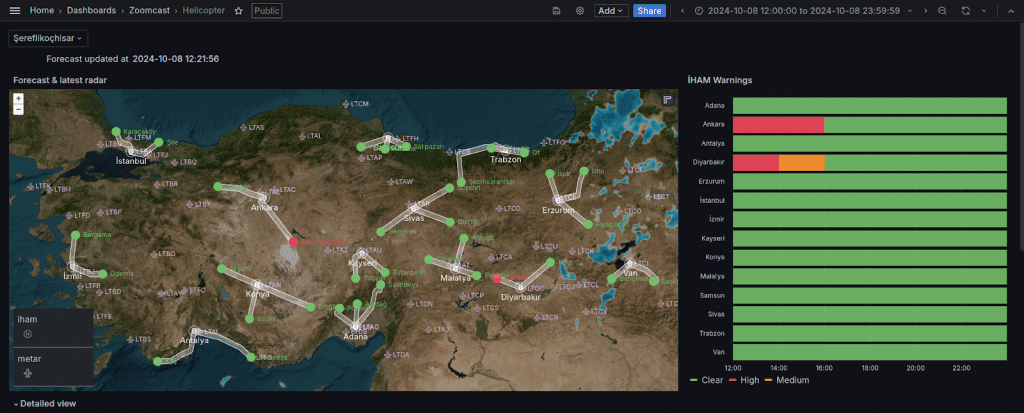Open dashboard settings gear icon
The height and width of the screenshot is (413, 1024).
tap(580, 10)
